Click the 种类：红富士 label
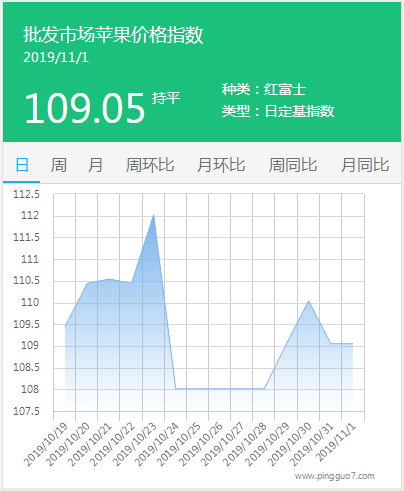 pos(264,89)
